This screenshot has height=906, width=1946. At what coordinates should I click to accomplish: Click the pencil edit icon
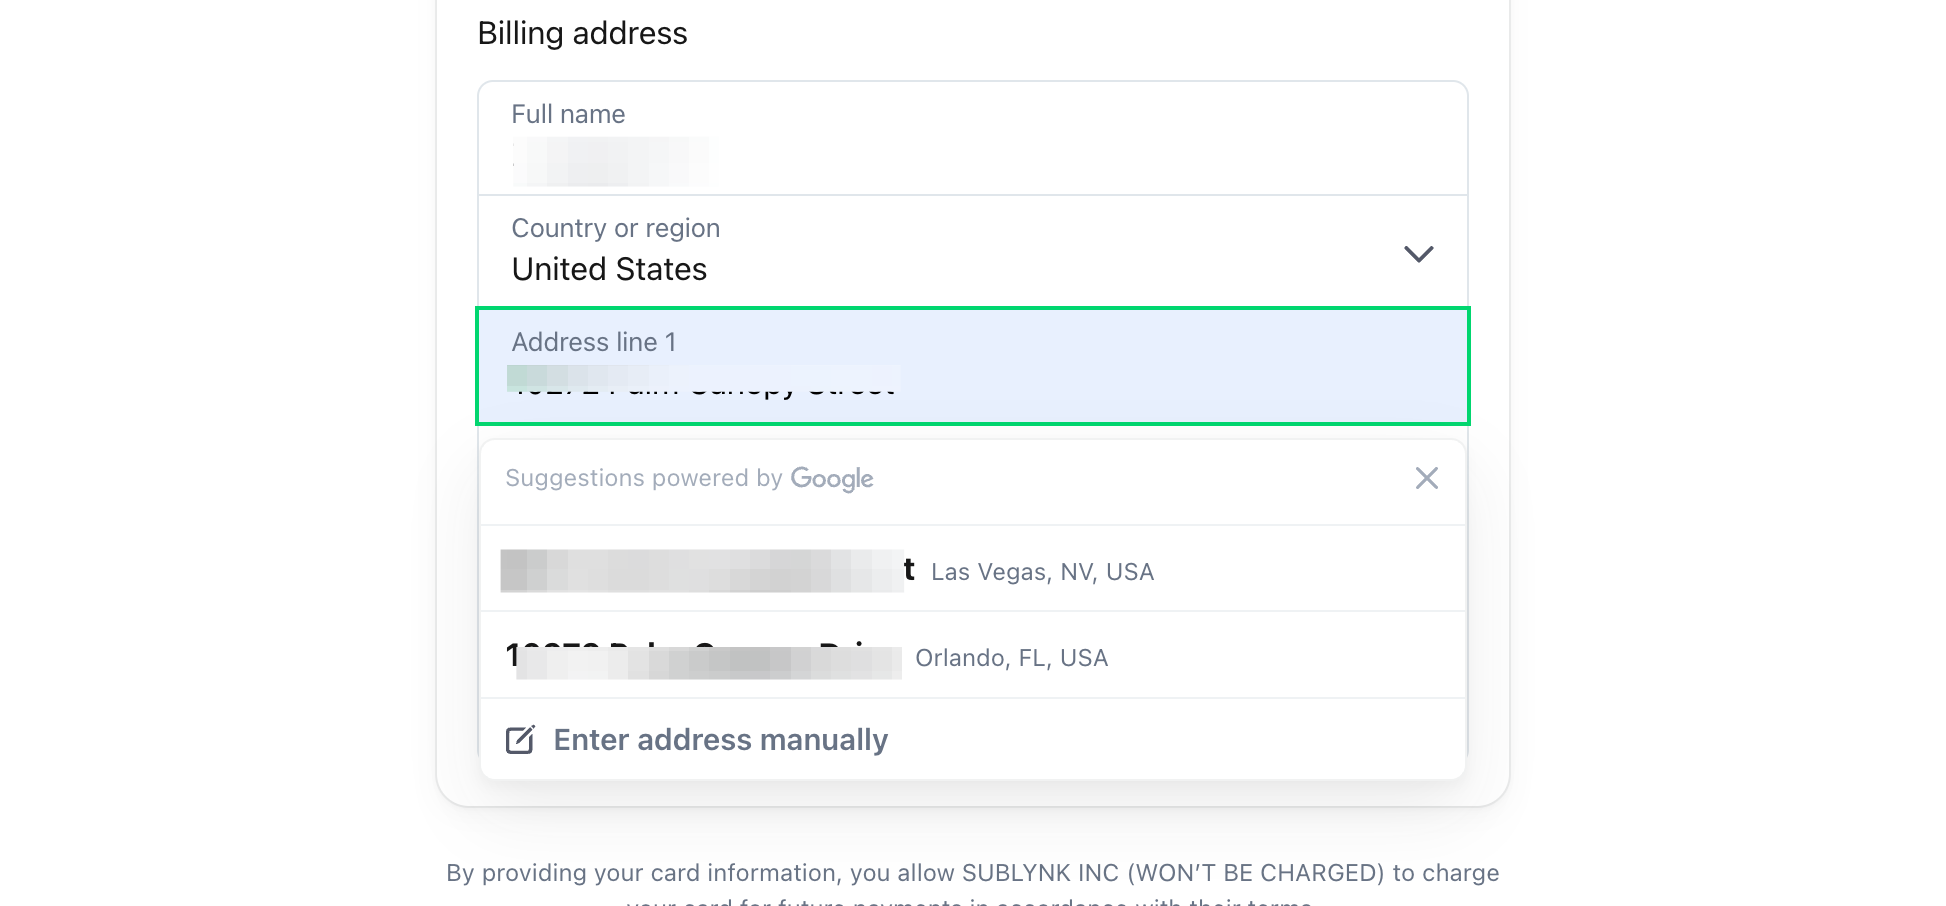click(520, 739)
